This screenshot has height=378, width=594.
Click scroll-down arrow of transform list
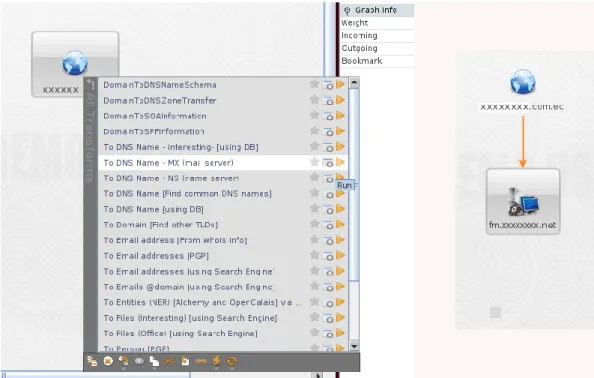point(354,346)
